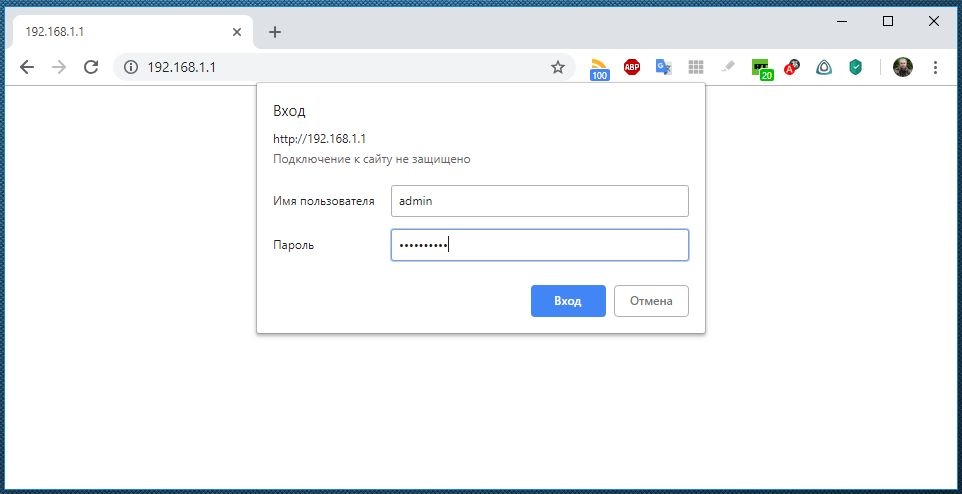Focus the Имя пользователя field containing admin
Image resolution: width=962 pixels, height=494 pixels.
[539, 201]
